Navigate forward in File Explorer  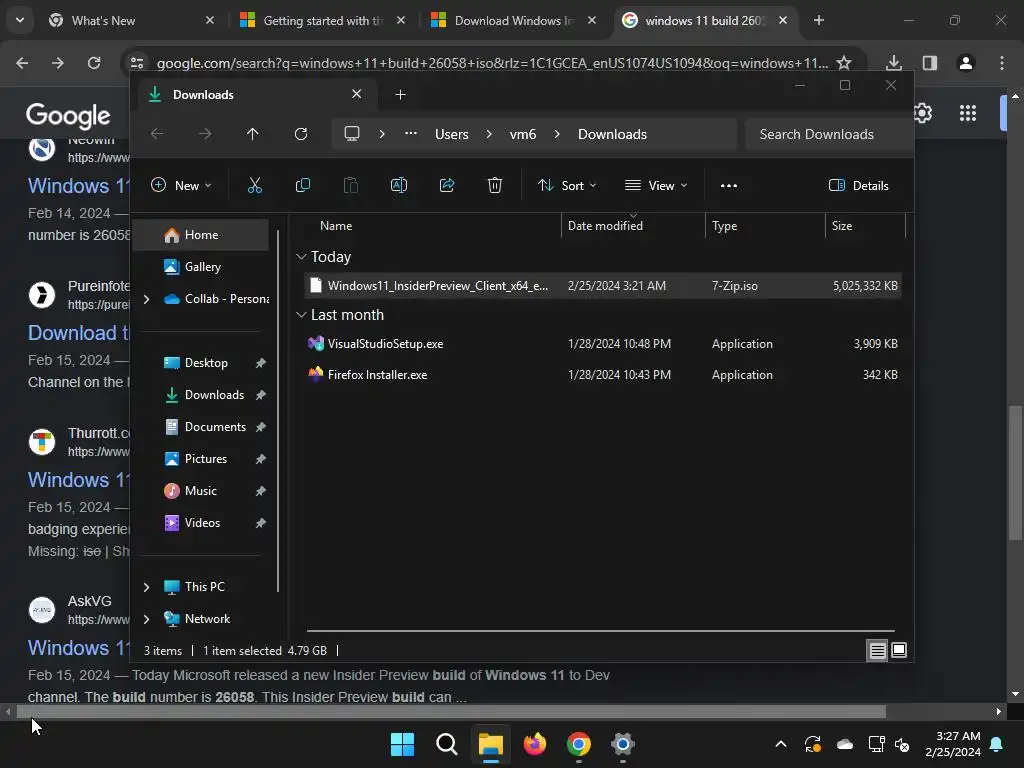coord(204,134)
